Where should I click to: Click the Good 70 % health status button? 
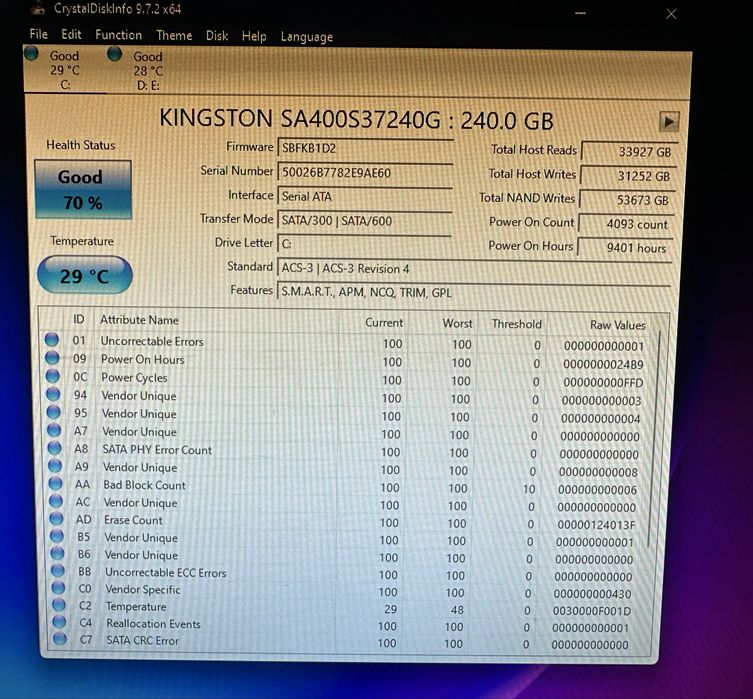[83, 190]
